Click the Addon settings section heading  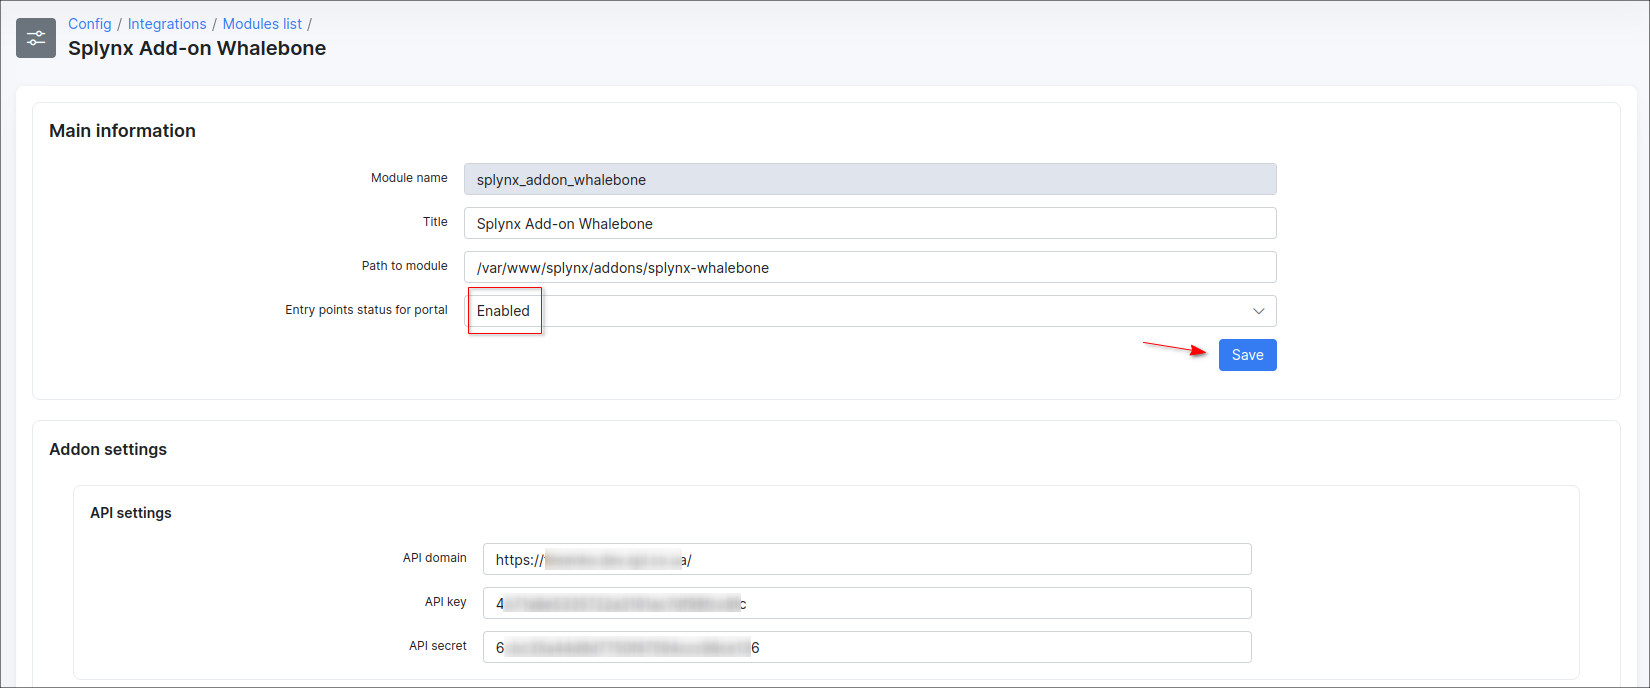(108, 449)
